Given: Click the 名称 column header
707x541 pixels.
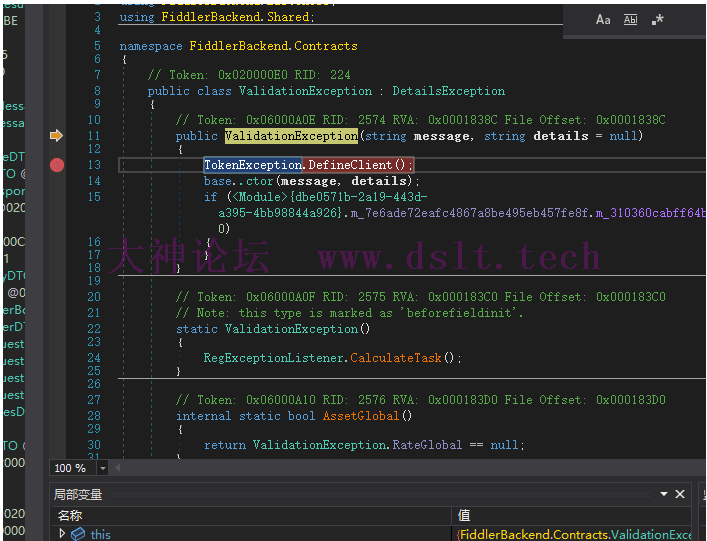Looking at the screenshot, I should click(x=70, y=515).
